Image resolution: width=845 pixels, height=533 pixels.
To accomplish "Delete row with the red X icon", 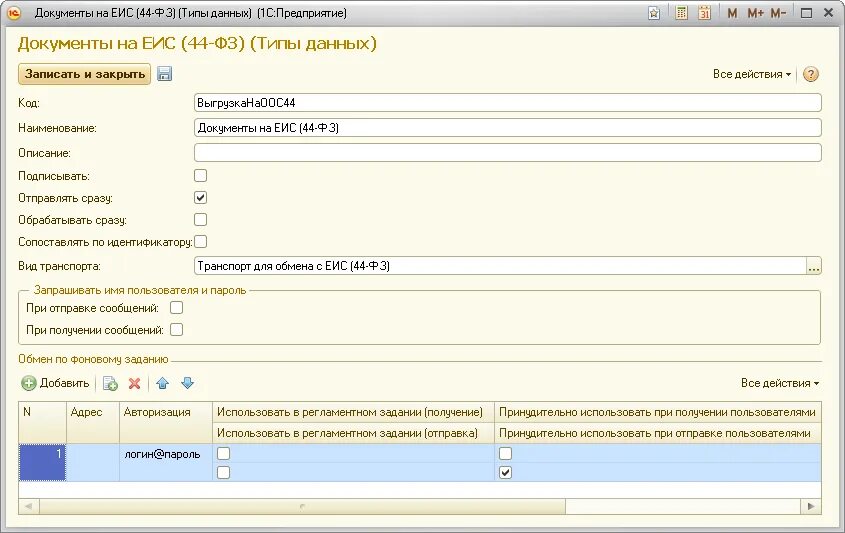I will (x=135, y=383).
